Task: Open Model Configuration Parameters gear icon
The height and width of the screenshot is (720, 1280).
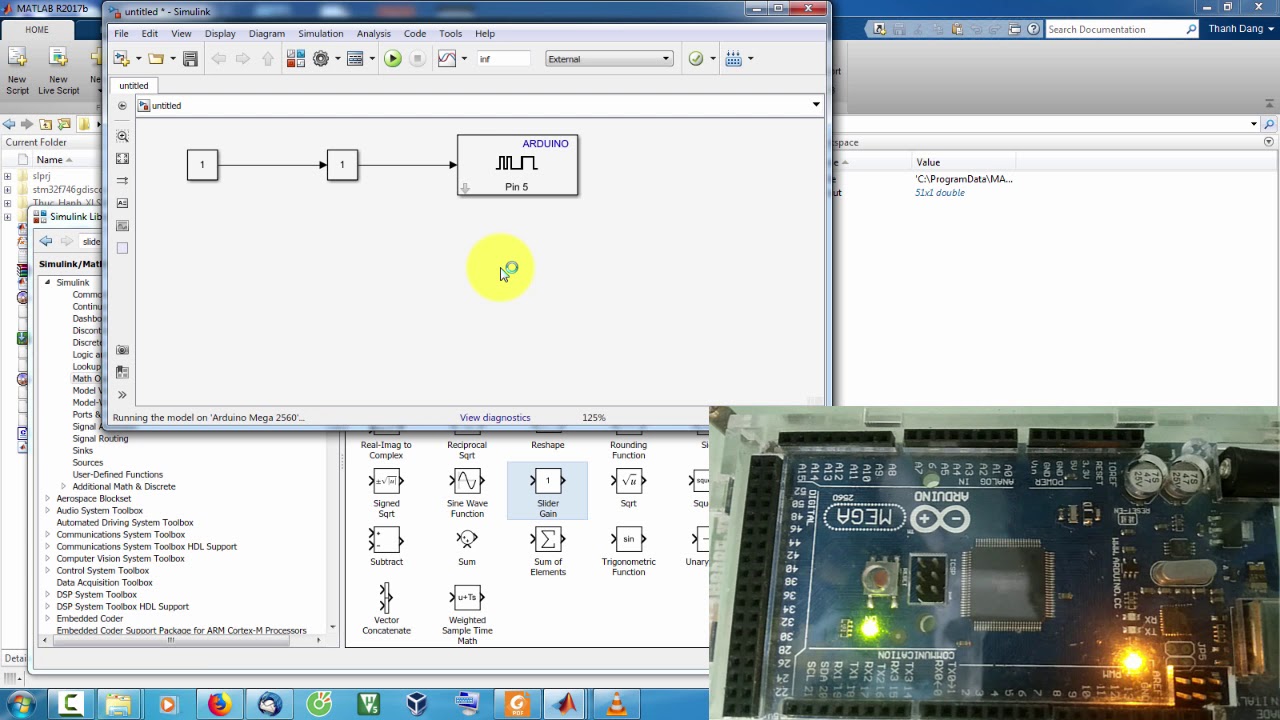Action: 321,59
